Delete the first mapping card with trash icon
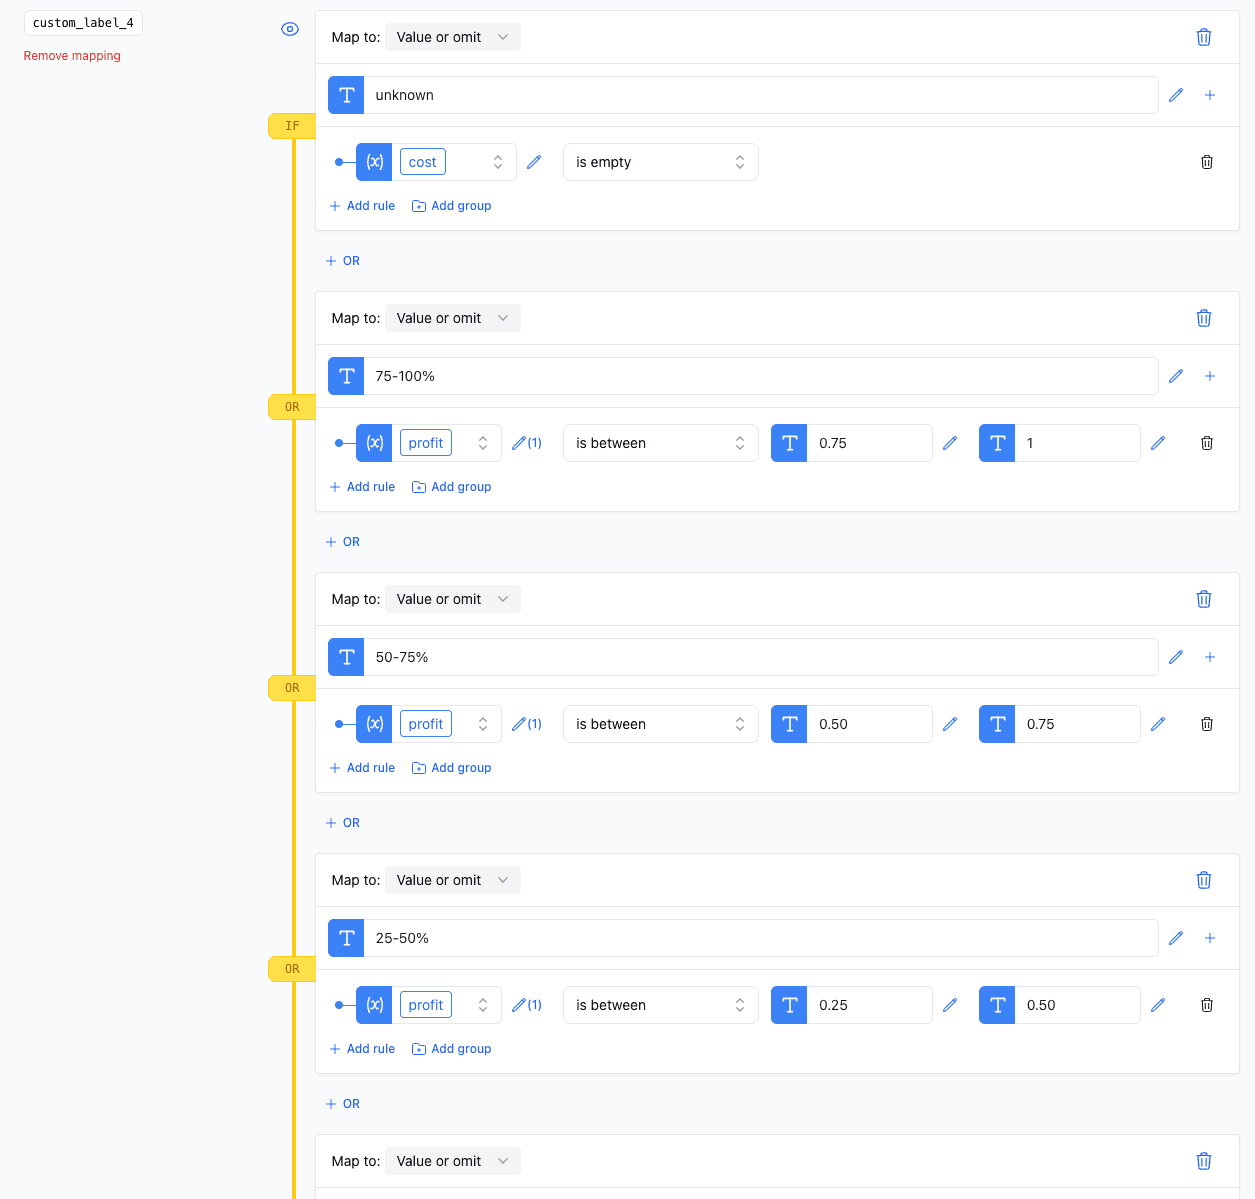 (x=1203, y=37)
